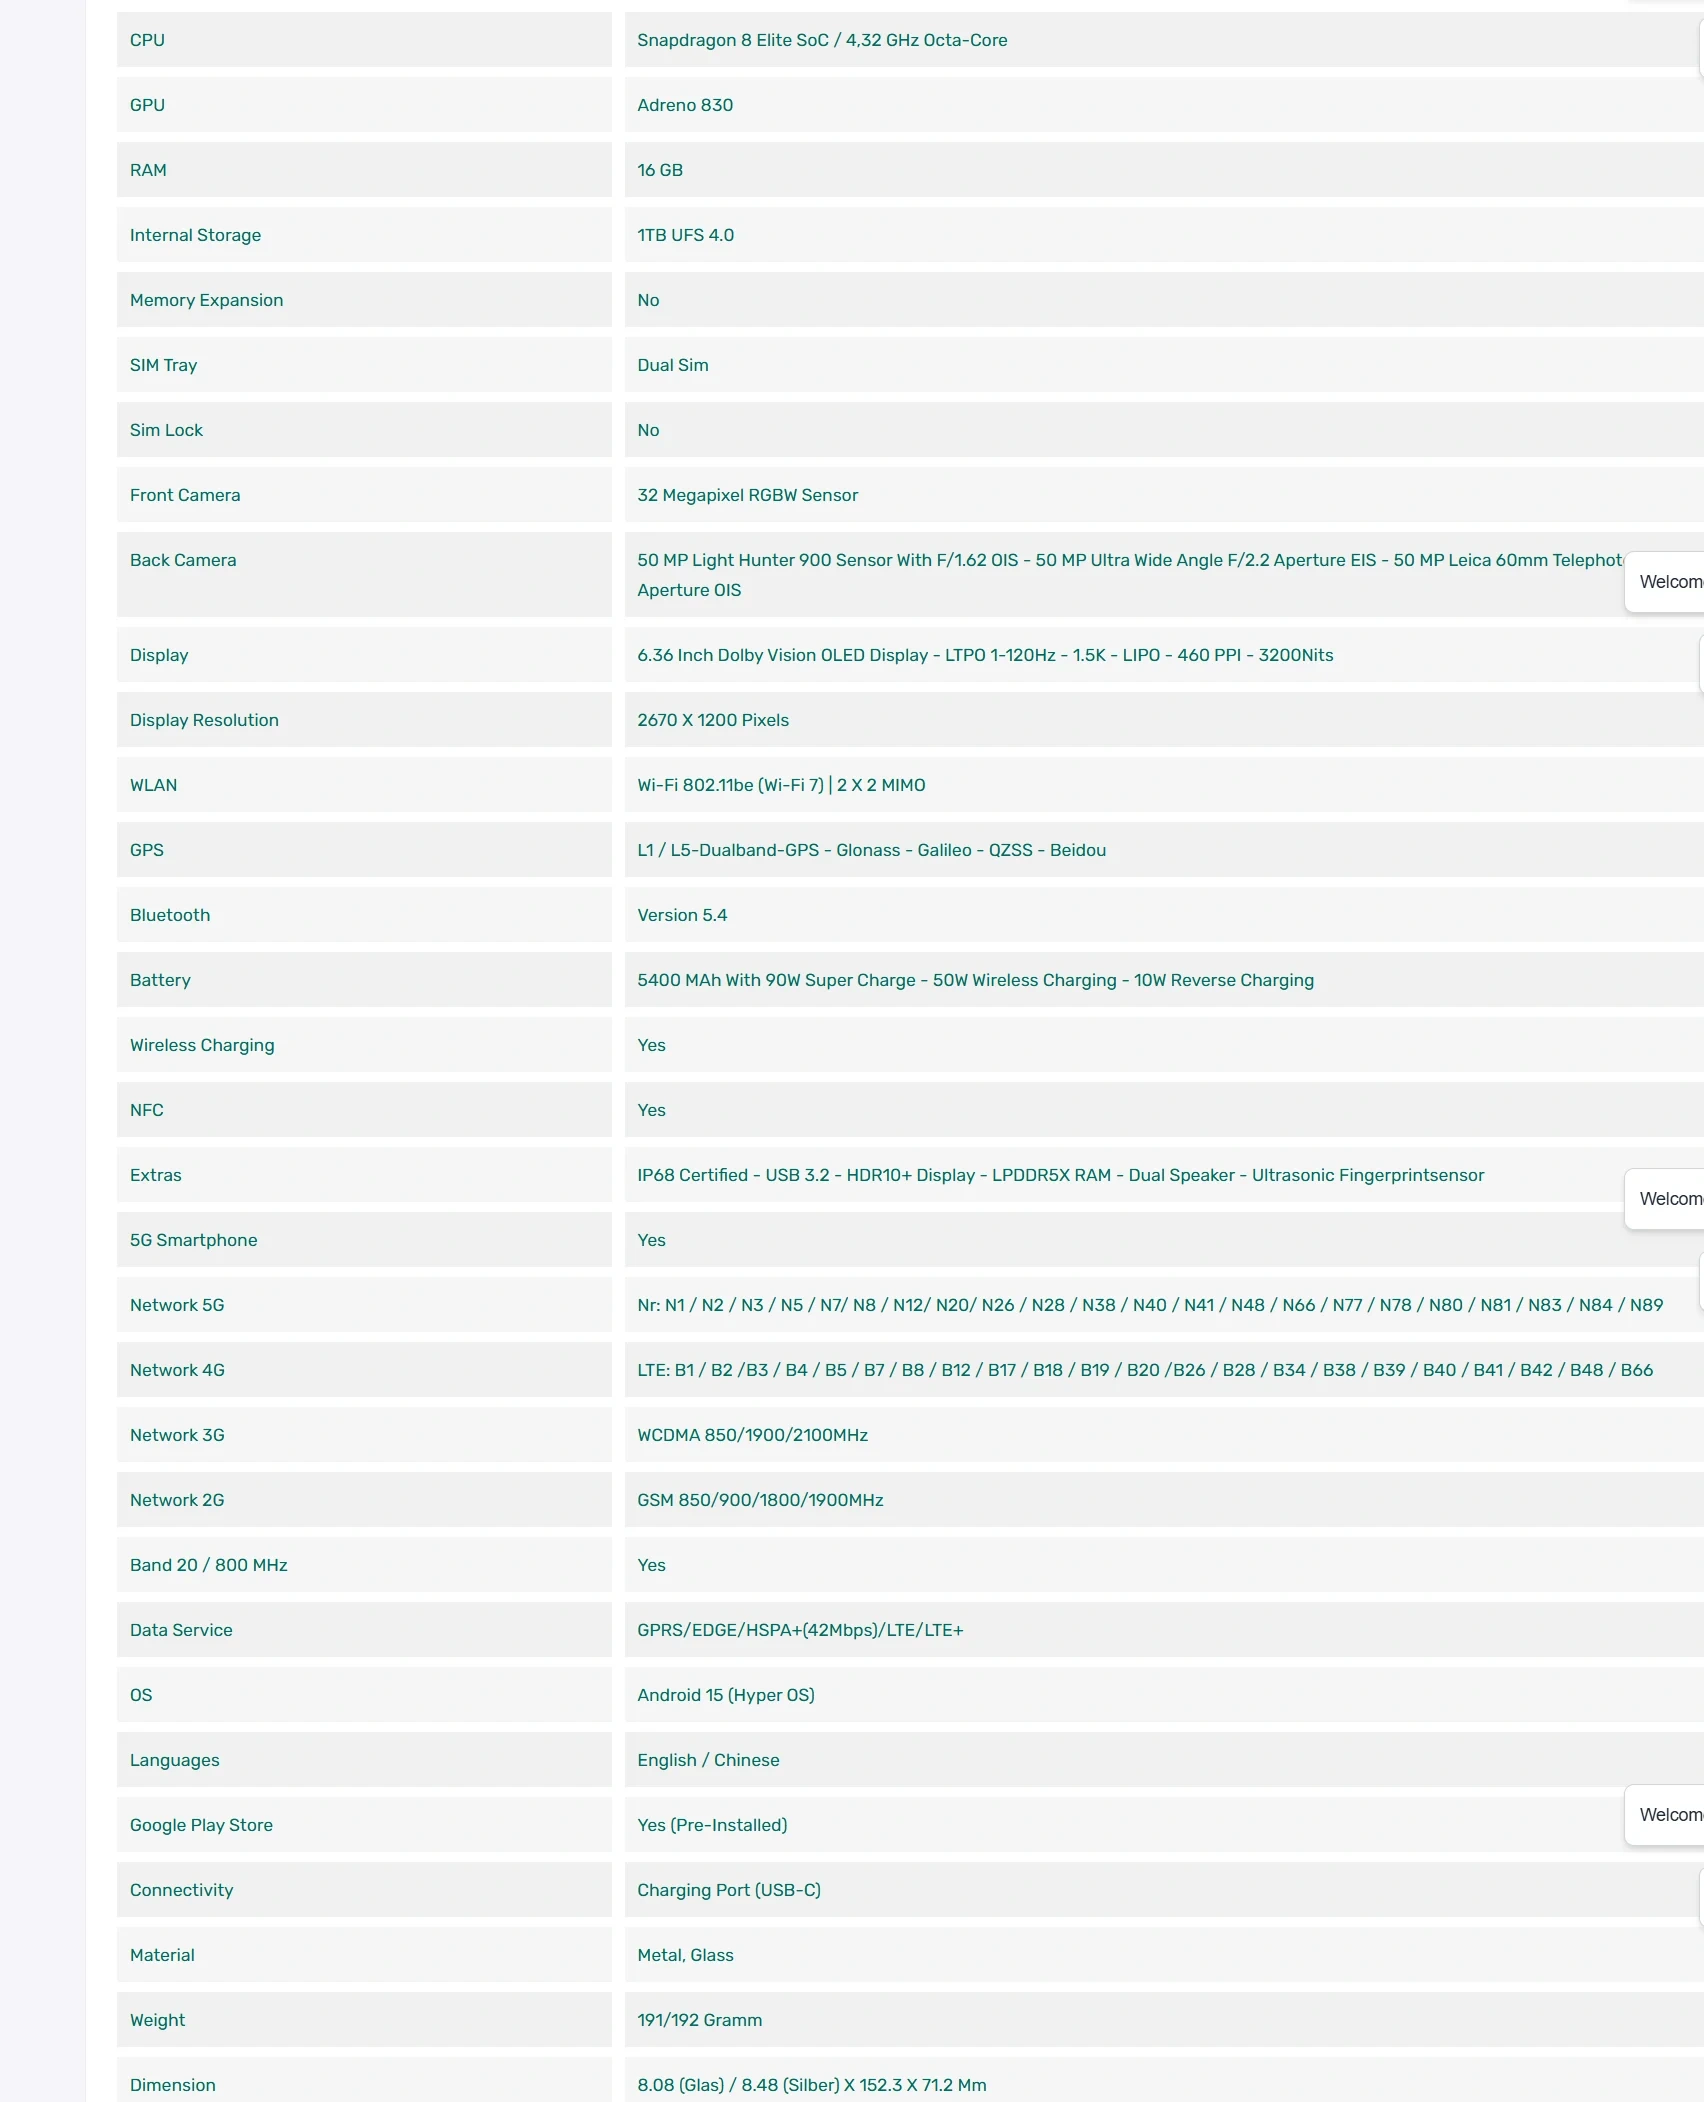The image size is (1704, 2102).
Task: Click the Welcome popup beside Extras row
Action: click(1667, 1199)
